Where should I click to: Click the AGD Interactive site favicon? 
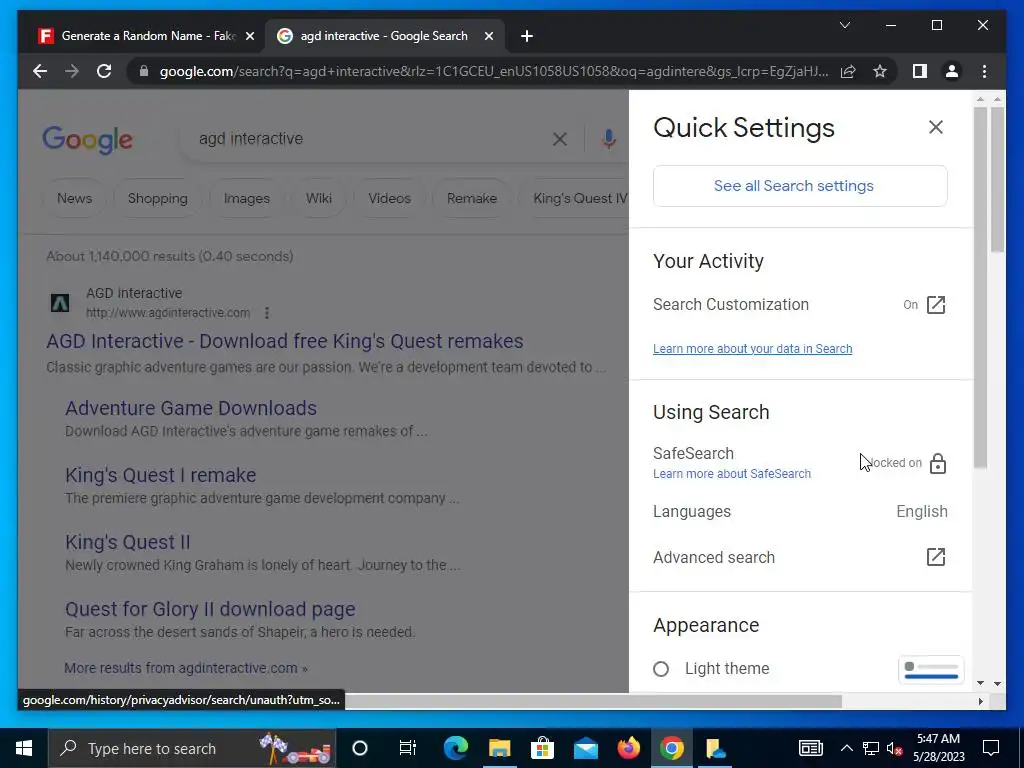pos(60,303)
